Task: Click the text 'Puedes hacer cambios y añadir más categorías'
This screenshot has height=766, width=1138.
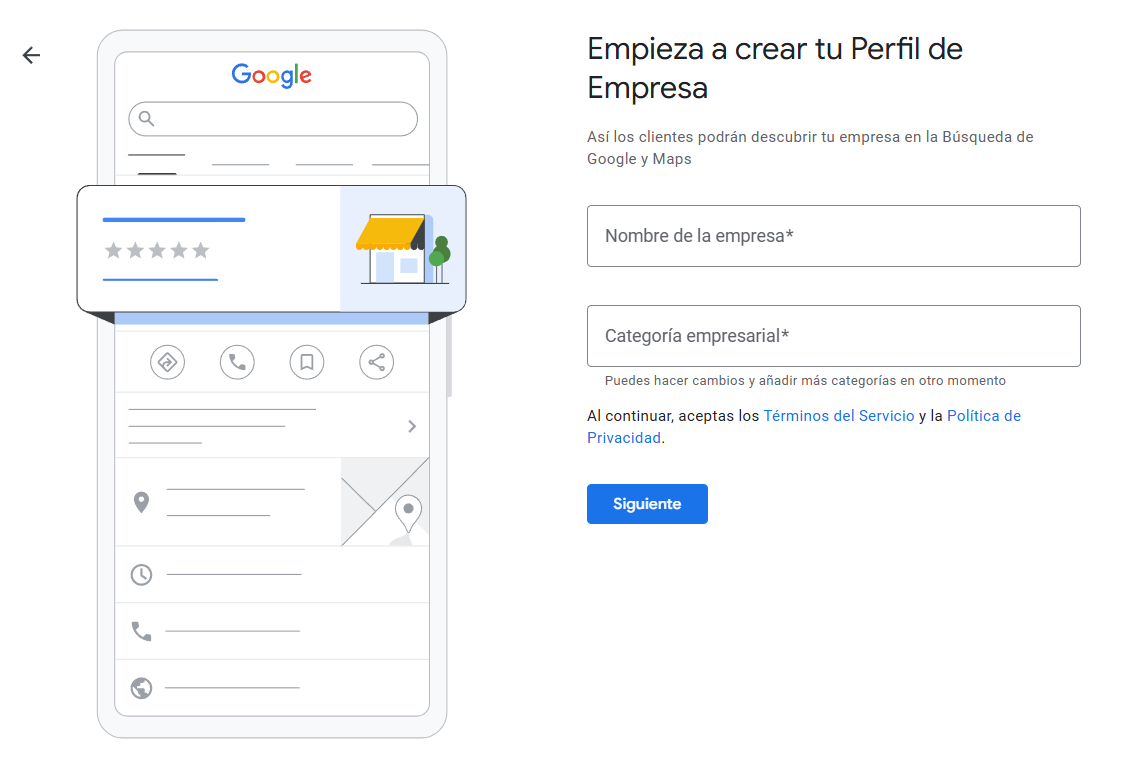Action: (x=748, y=380)
